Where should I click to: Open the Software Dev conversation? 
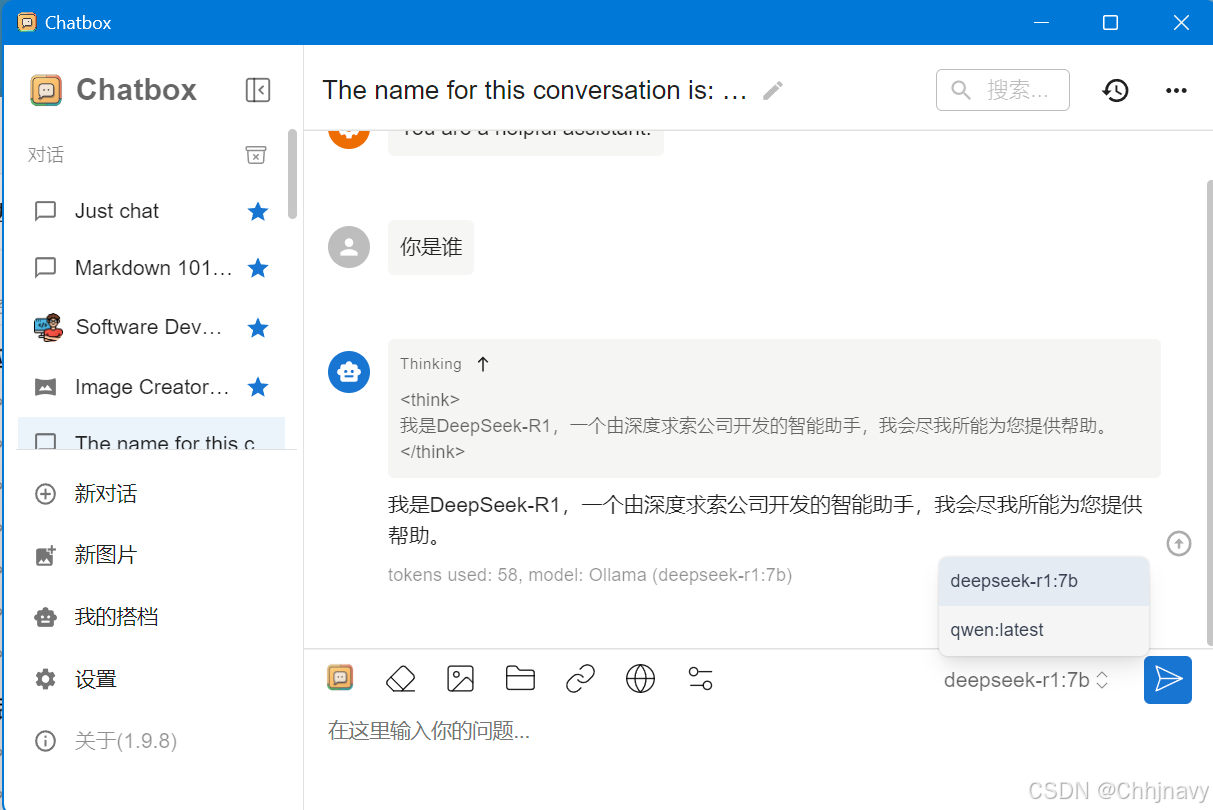[x=152, y=327]
